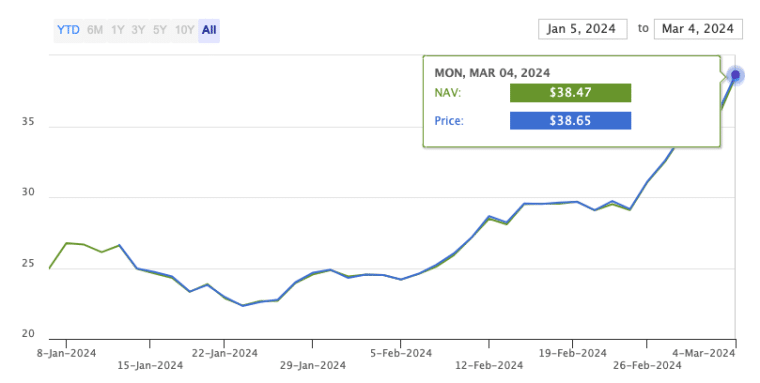Click the NAV: label in tooltip
This screenshot has width=760, height=383.
point(448,93)
